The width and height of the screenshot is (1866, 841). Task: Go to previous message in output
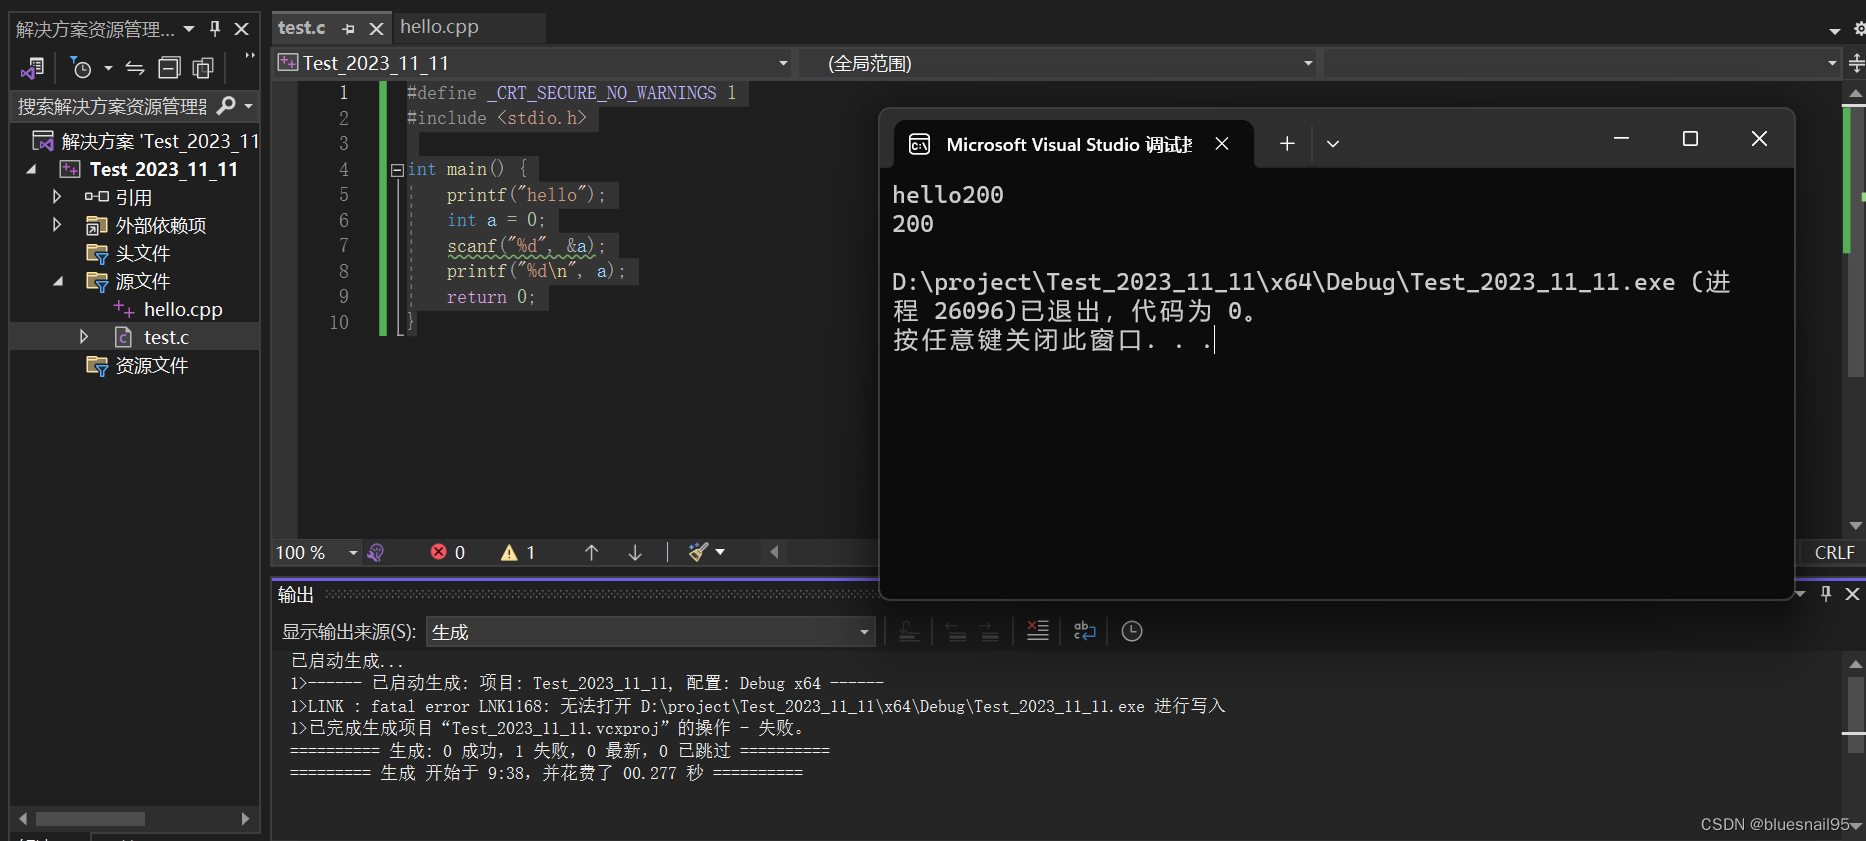click(x=957, y=631)
